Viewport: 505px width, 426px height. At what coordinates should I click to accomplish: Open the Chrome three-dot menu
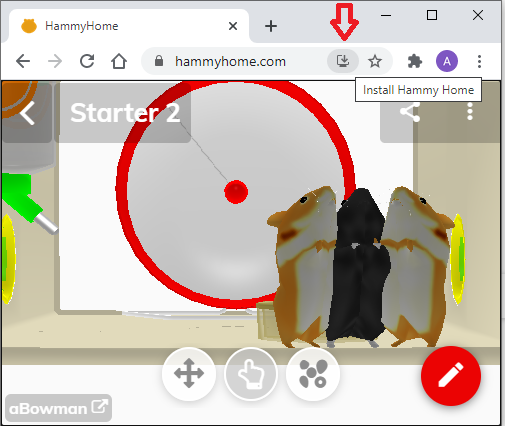pos(479,61)
